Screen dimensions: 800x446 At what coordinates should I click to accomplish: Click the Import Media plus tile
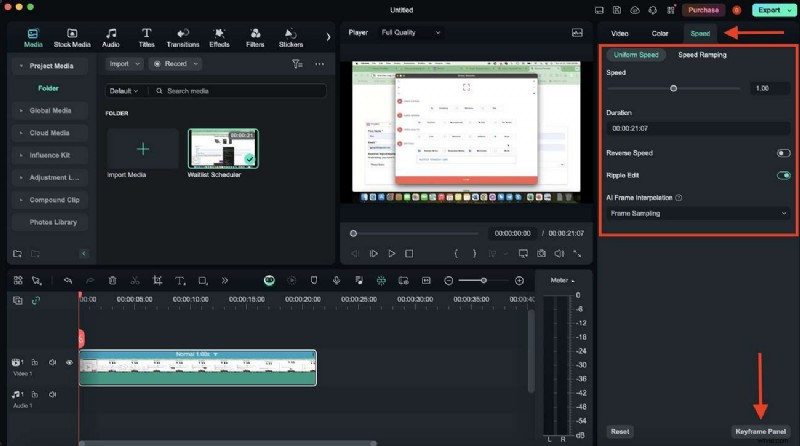click(143, 148)
